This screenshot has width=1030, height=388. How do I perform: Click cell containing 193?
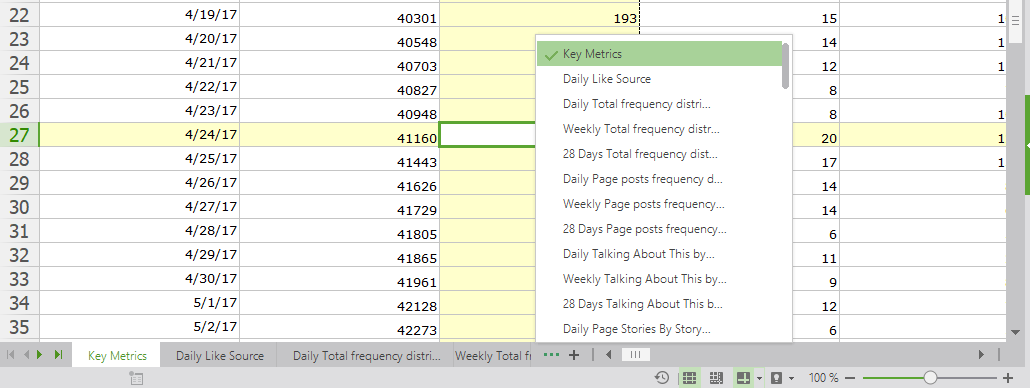pos(539,15)
